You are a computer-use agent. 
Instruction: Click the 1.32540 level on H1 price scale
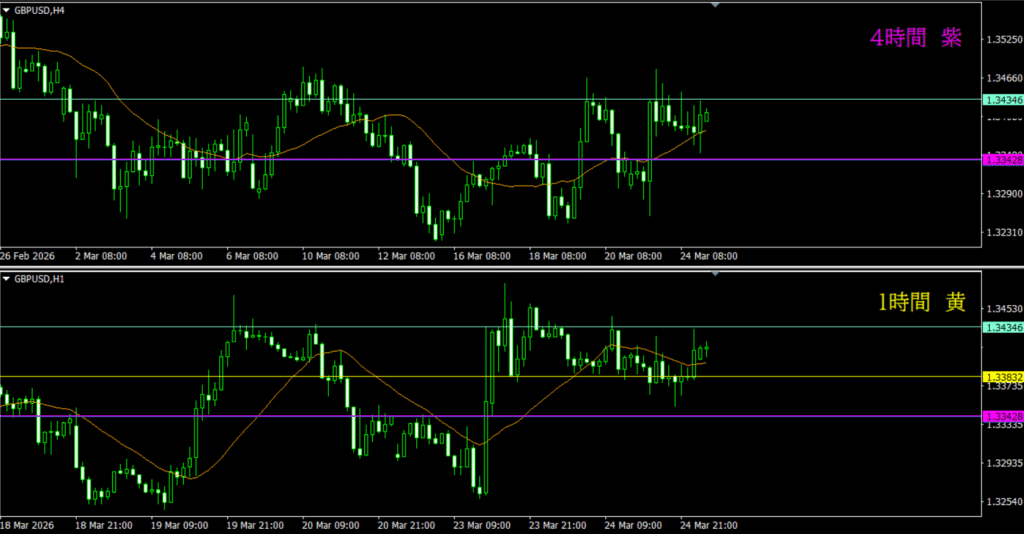coord(1003,502)
